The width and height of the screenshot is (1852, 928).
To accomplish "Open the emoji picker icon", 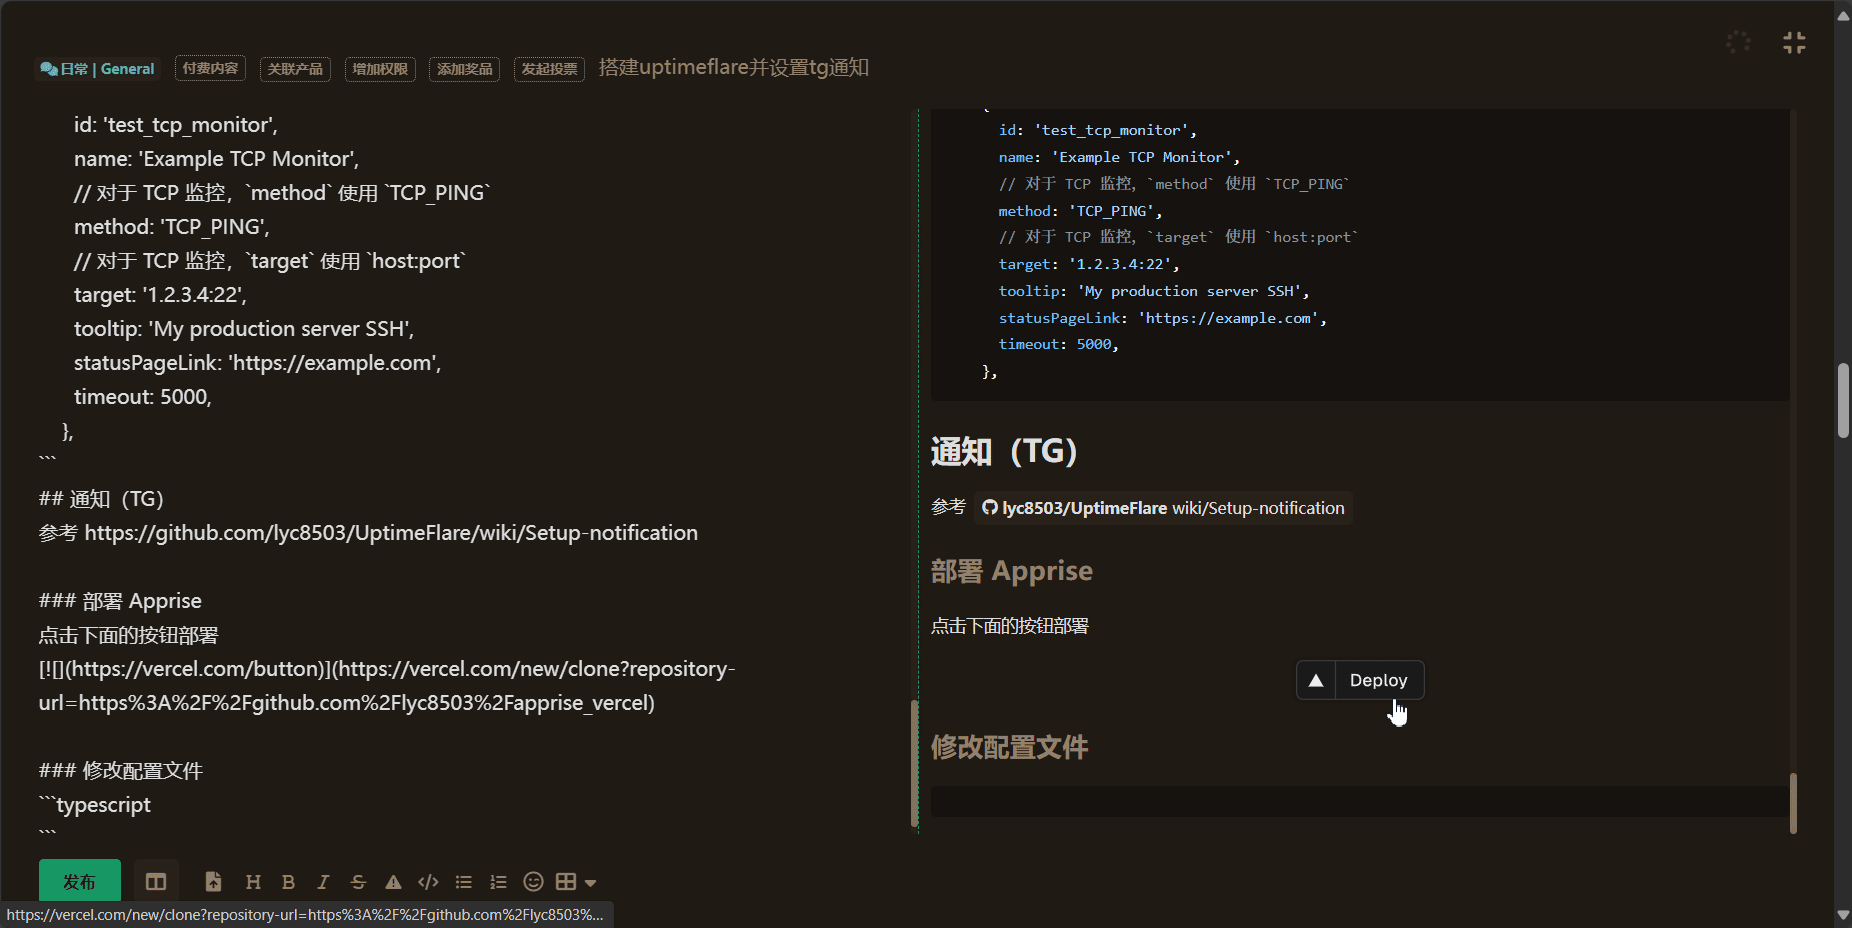I will point(534,881).
